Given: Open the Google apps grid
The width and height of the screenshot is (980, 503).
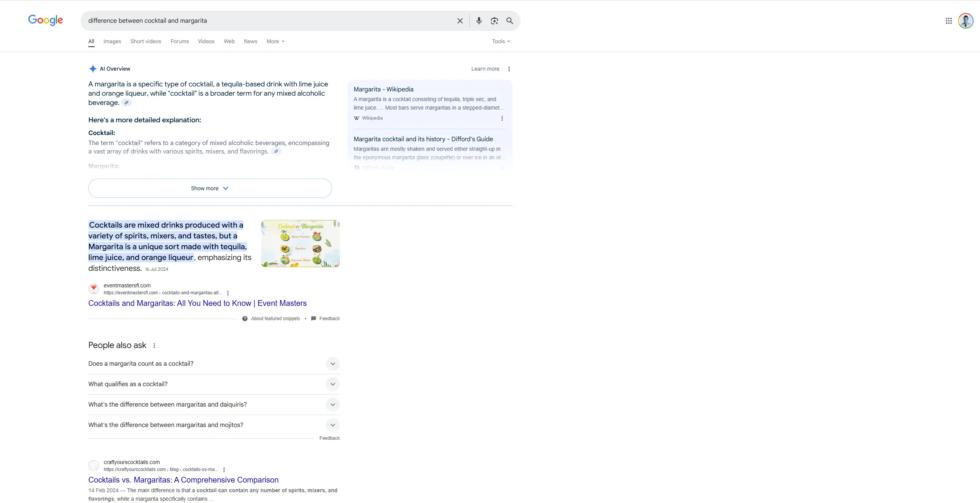Looking at the screenshot, I should coord(949,21).
